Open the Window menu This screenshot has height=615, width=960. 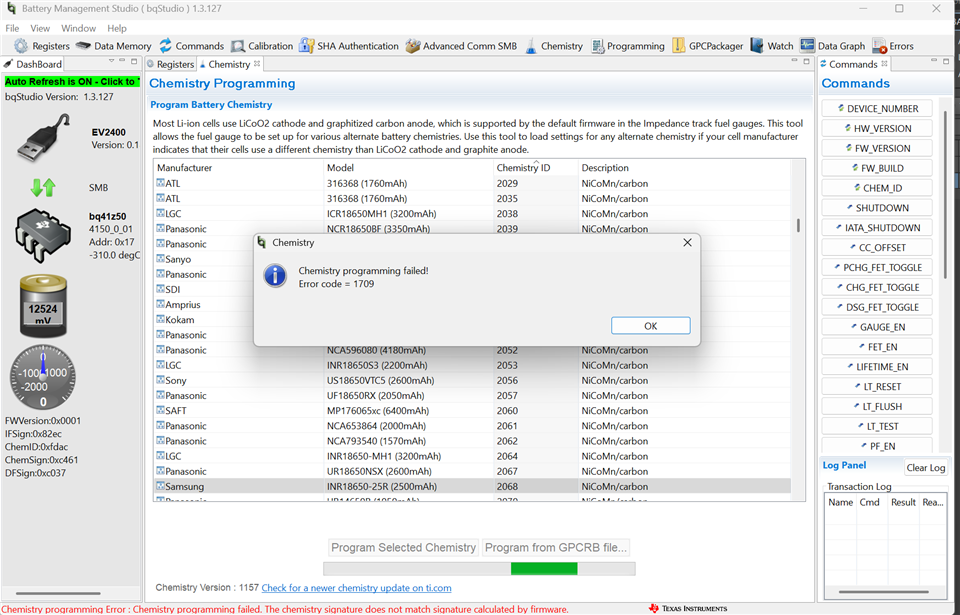78,28
